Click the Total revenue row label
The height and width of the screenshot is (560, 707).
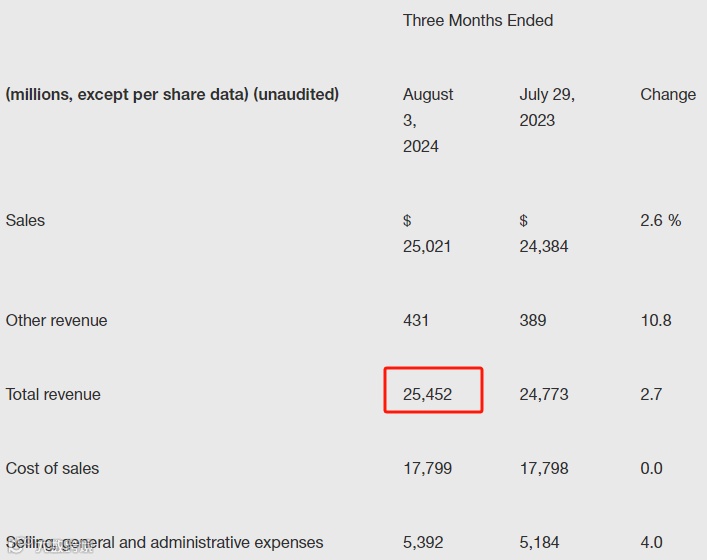tap(53, 395)
